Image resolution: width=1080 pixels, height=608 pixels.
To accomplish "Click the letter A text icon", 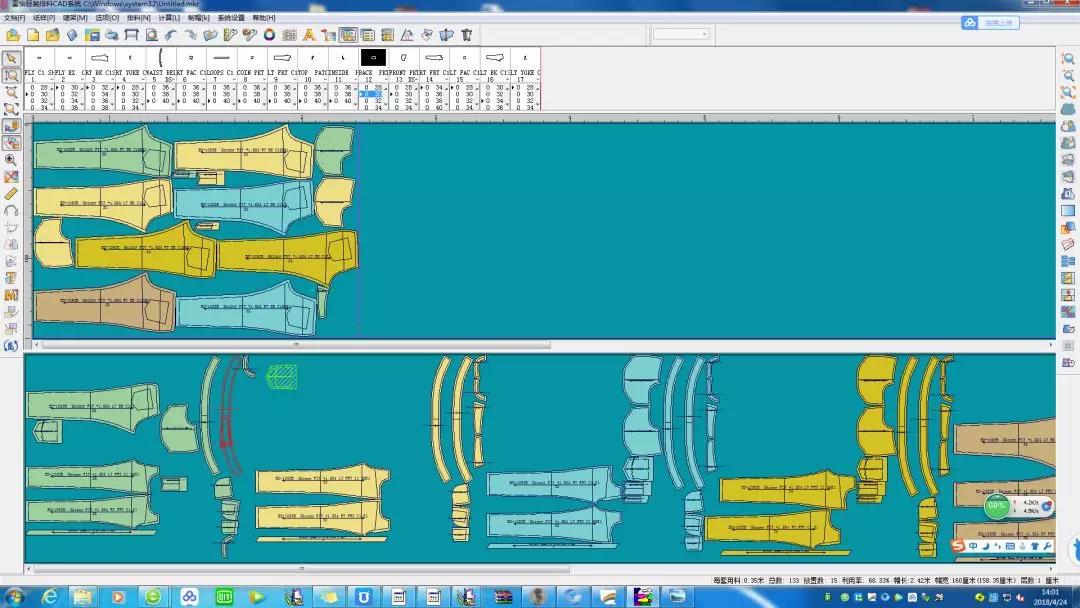I will tap(309, 35).
